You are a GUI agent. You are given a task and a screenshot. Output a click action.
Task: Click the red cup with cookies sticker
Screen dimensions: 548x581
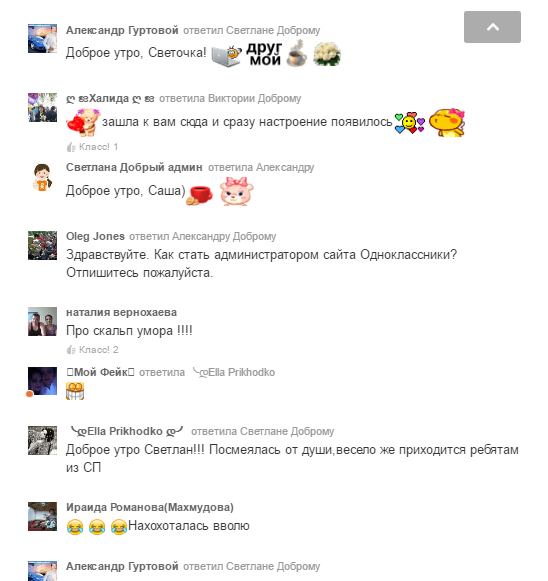[x=199, y=195]
